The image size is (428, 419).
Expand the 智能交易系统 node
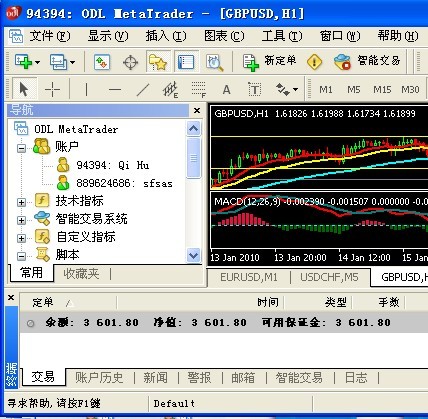(21, 220)
